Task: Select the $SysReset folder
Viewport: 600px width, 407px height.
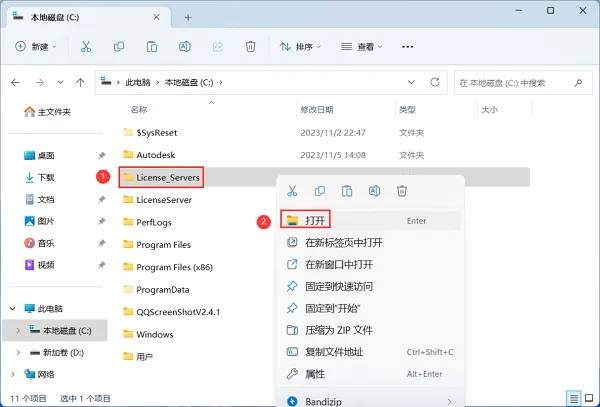Action: [x=150, y=133]
